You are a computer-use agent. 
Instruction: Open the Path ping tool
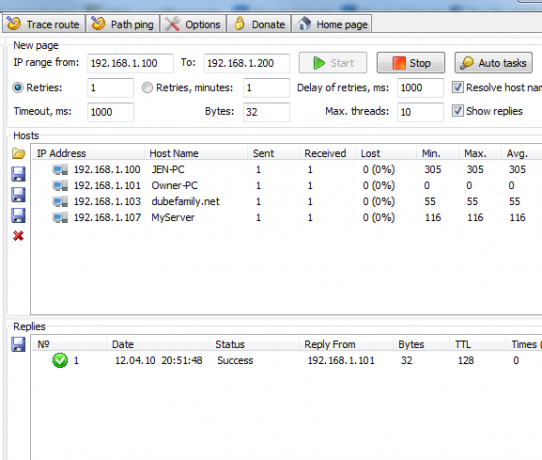[x=123, y=24]
